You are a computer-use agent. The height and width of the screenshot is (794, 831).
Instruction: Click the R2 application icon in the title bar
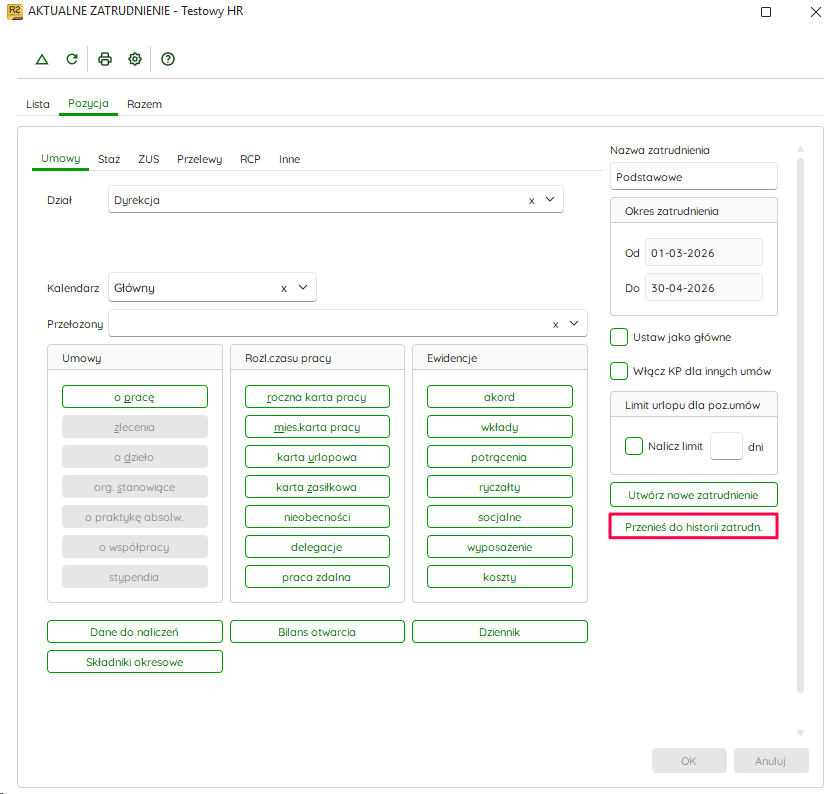coord(15,12)
